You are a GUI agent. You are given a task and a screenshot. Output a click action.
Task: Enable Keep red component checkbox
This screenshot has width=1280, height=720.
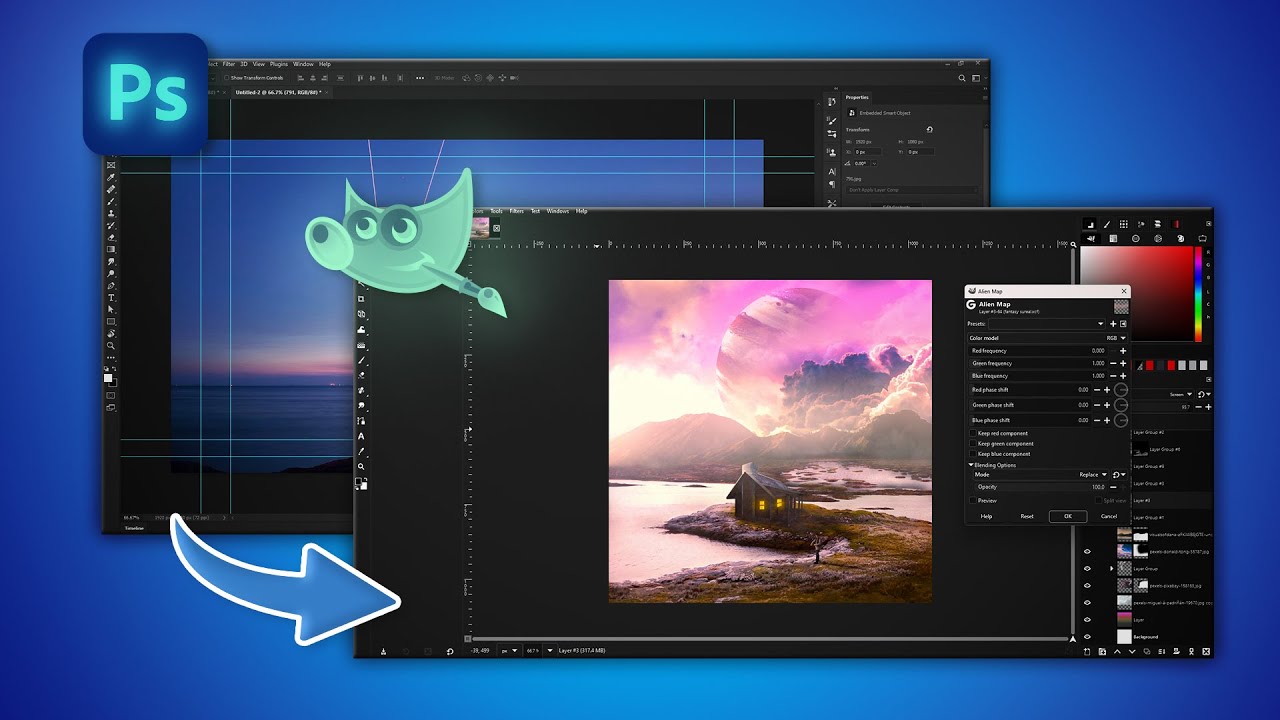[973, 433]
